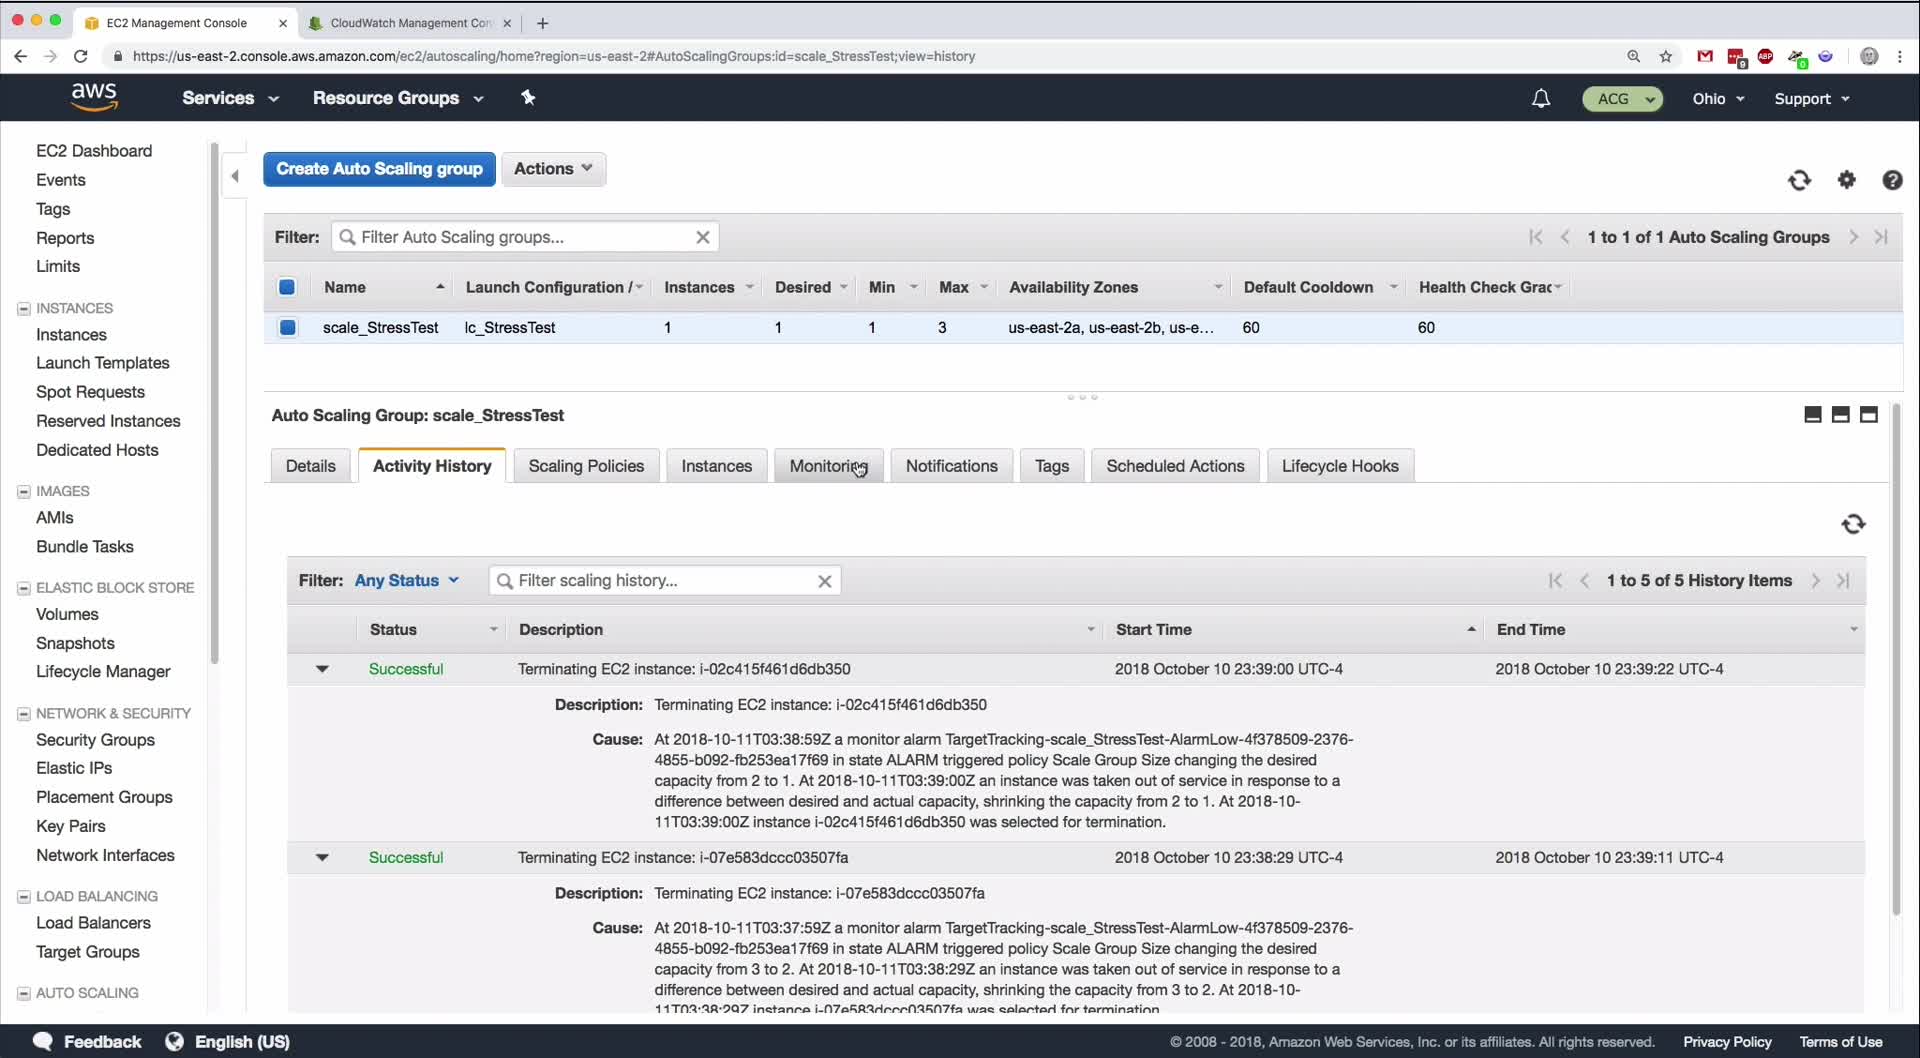Set details pane to half-height layout
Viewport: 1920px width, 1058px height.
point(1840,415)
